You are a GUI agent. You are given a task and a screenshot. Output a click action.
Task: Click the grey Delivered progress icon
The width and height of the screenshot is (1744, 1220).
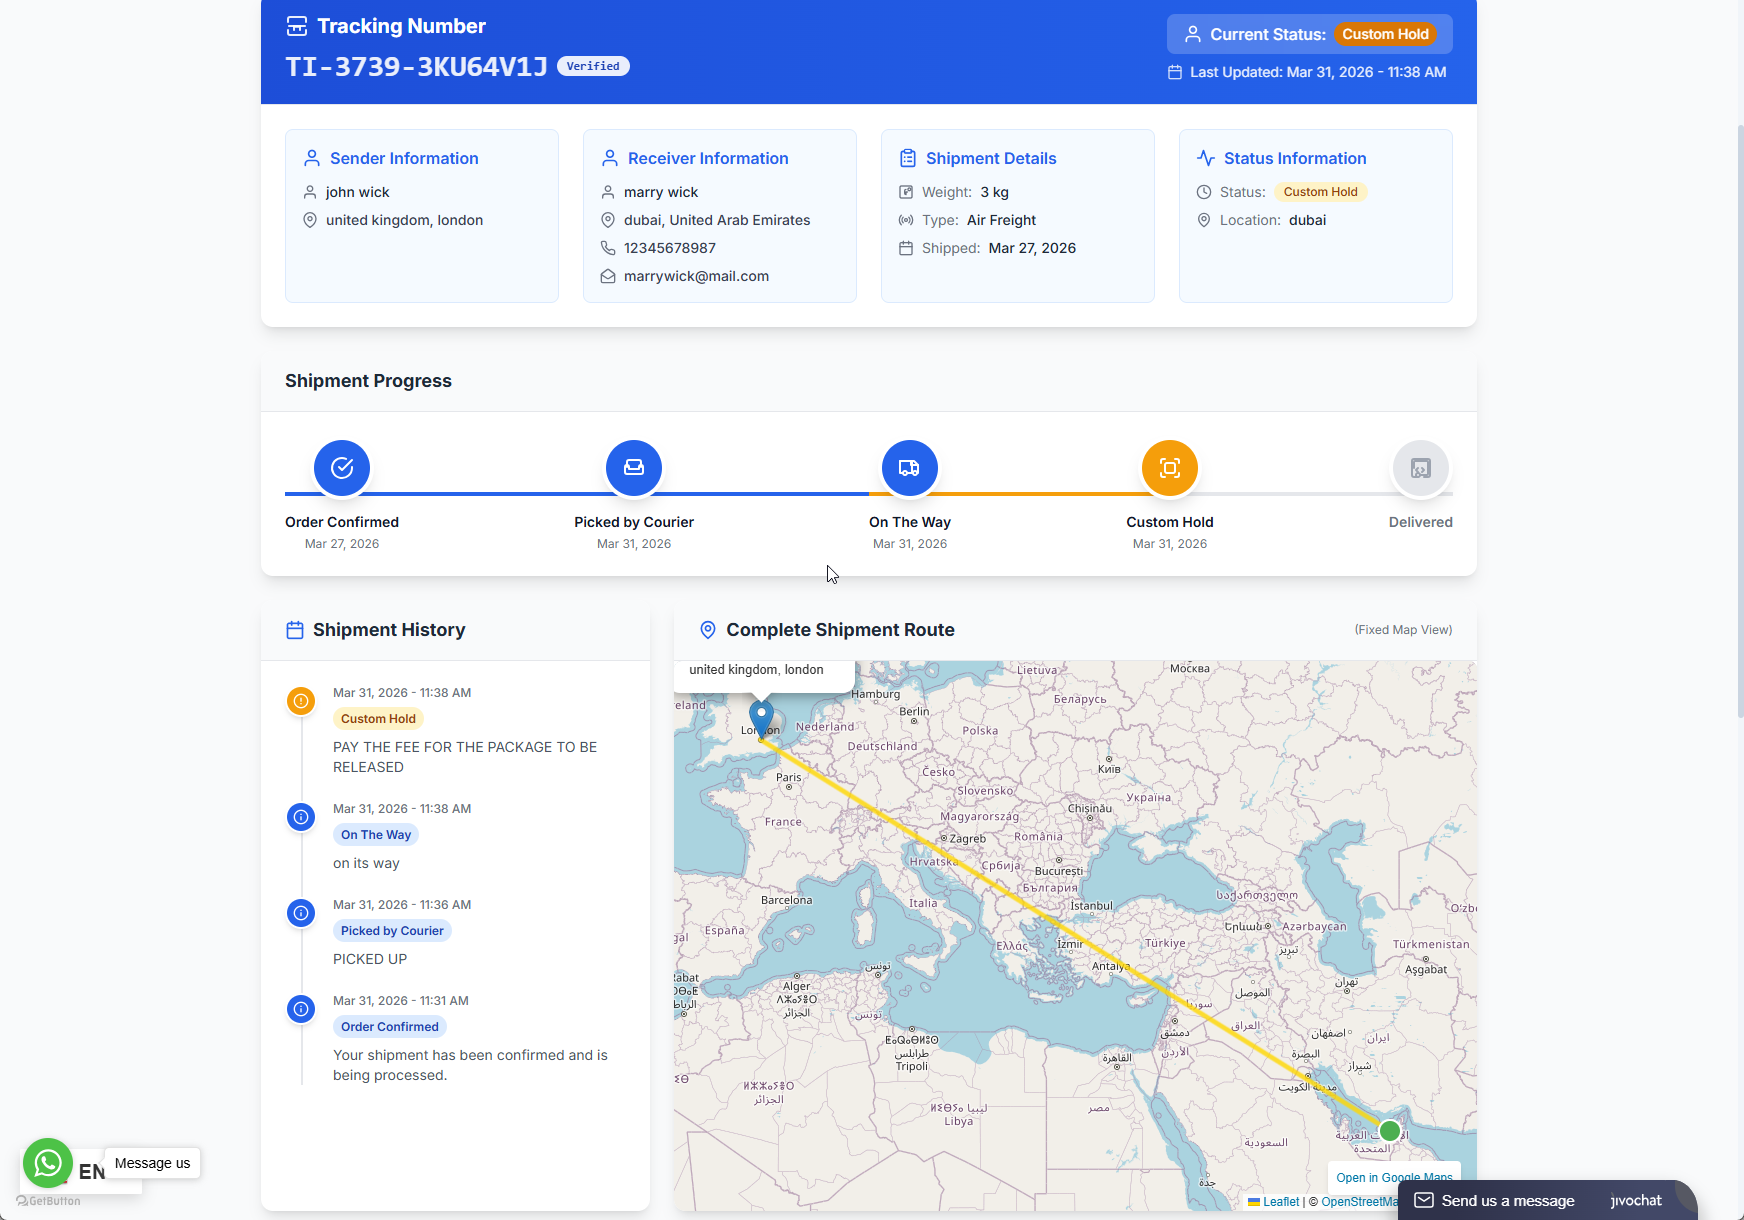pyautogui.click(x=1421, y=468)
